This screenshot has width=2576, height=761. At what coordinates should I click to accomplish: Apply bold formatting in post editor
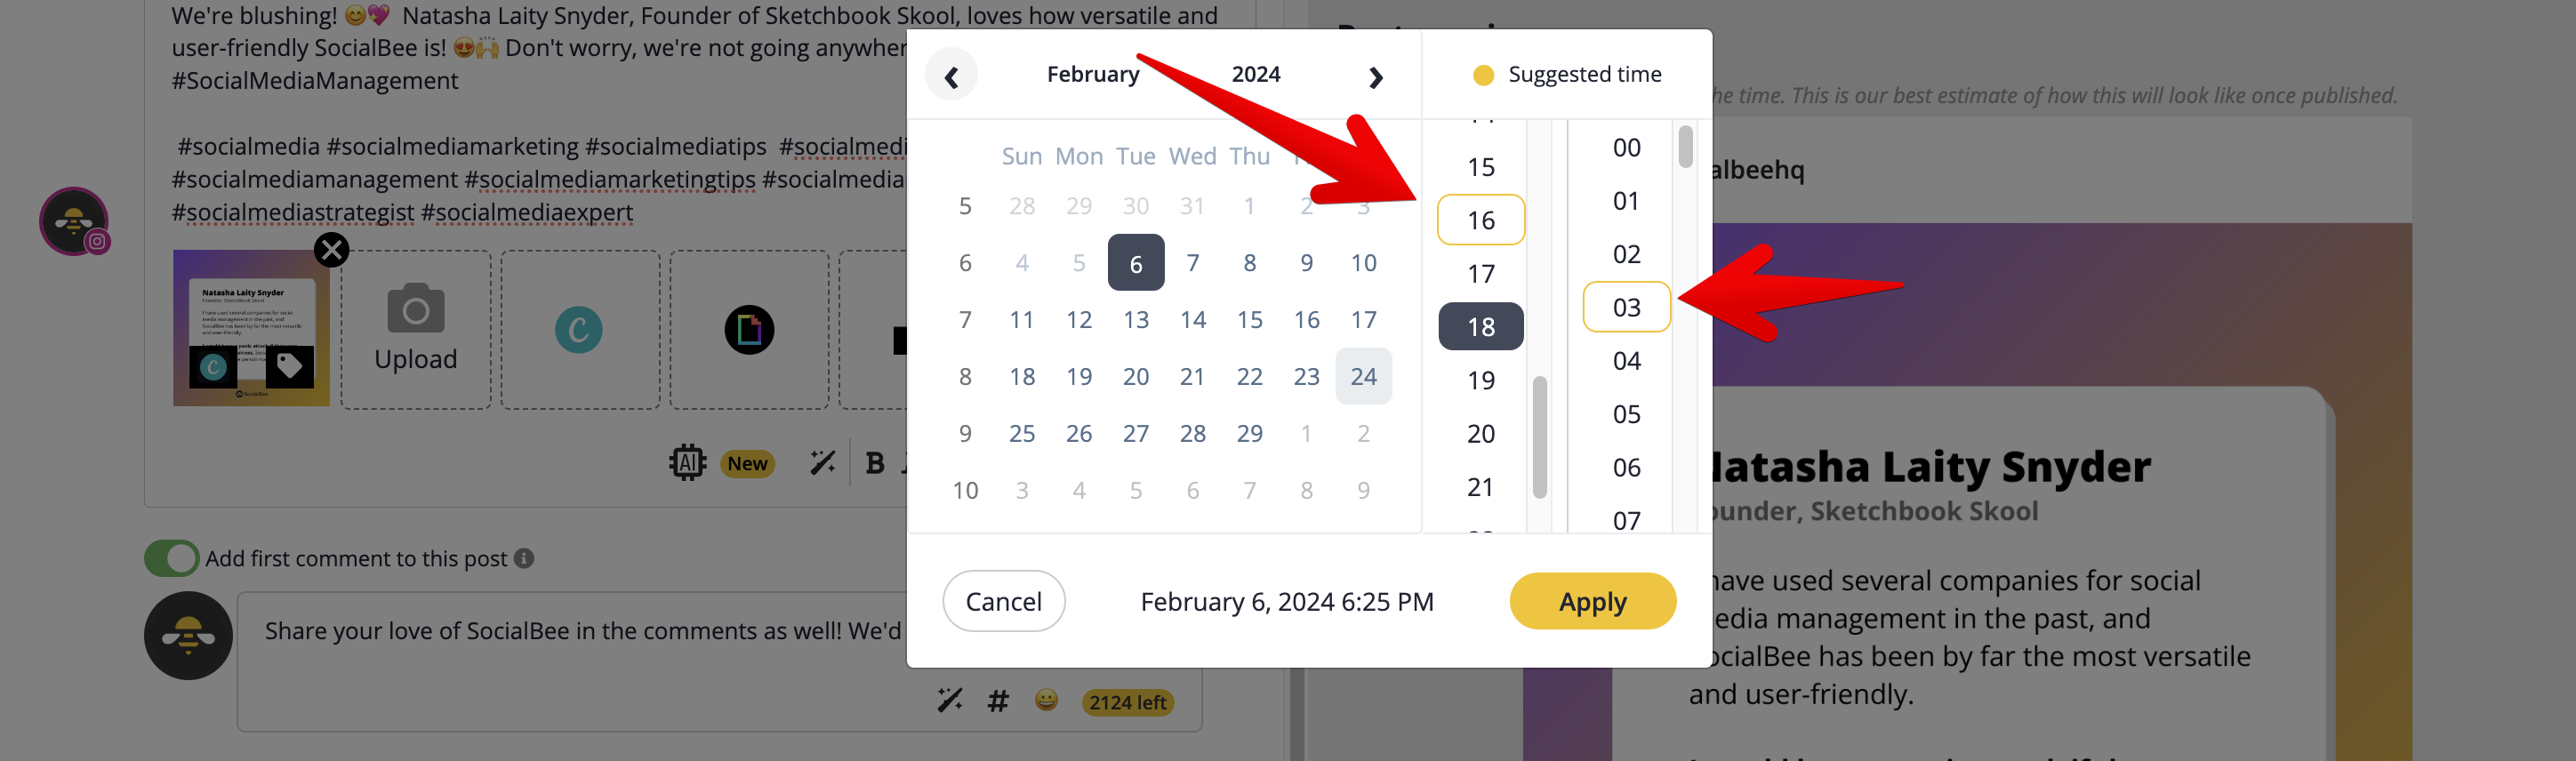click(x=875, y=463)
